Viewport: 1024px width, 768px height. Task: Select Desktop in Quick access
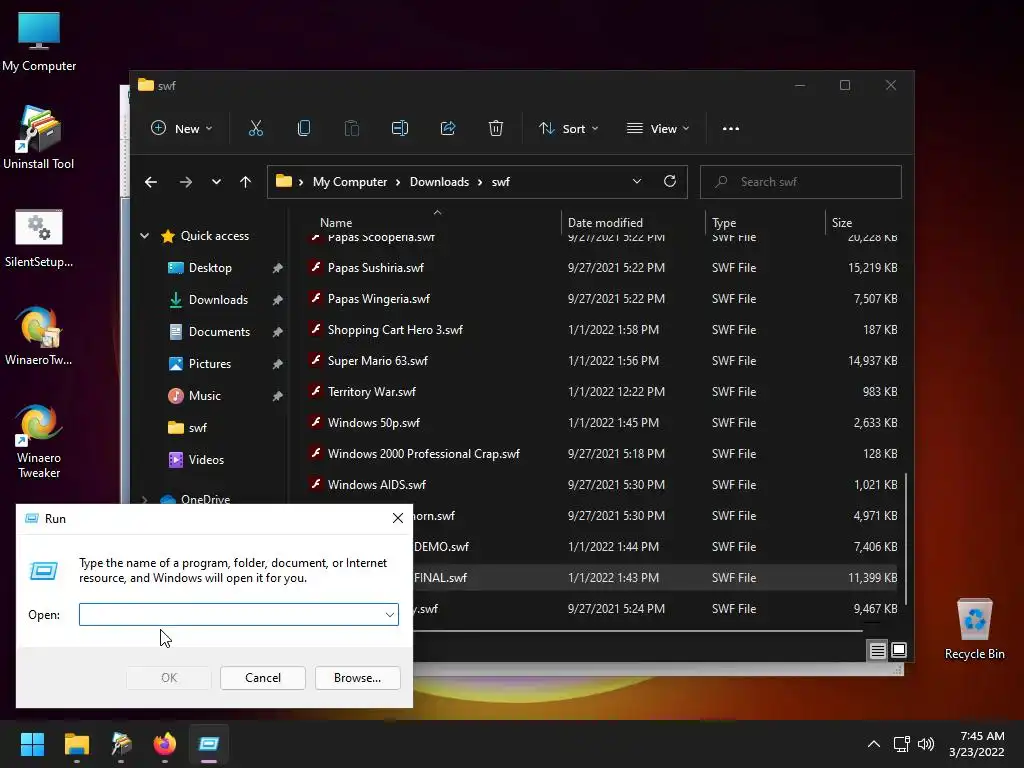pyautogui.click(x=210, y=268)
